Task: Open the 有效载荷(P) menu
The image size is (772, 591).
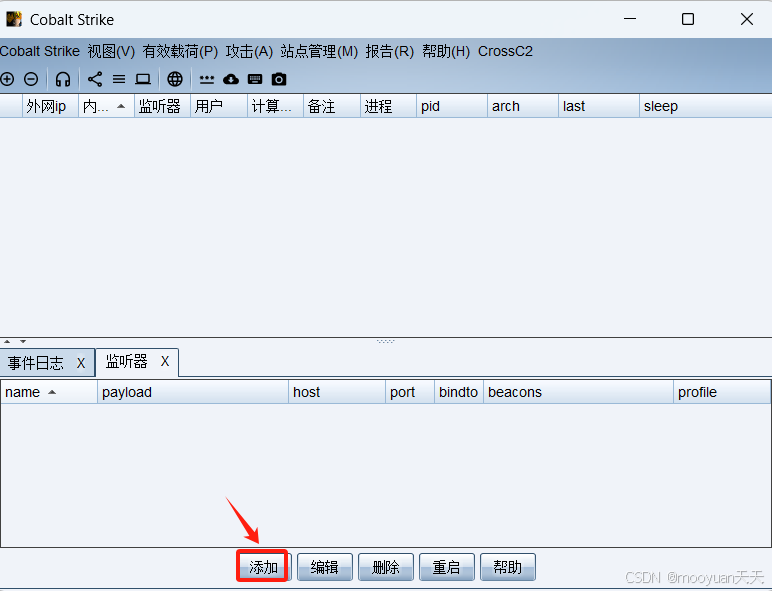Action: 180,51
